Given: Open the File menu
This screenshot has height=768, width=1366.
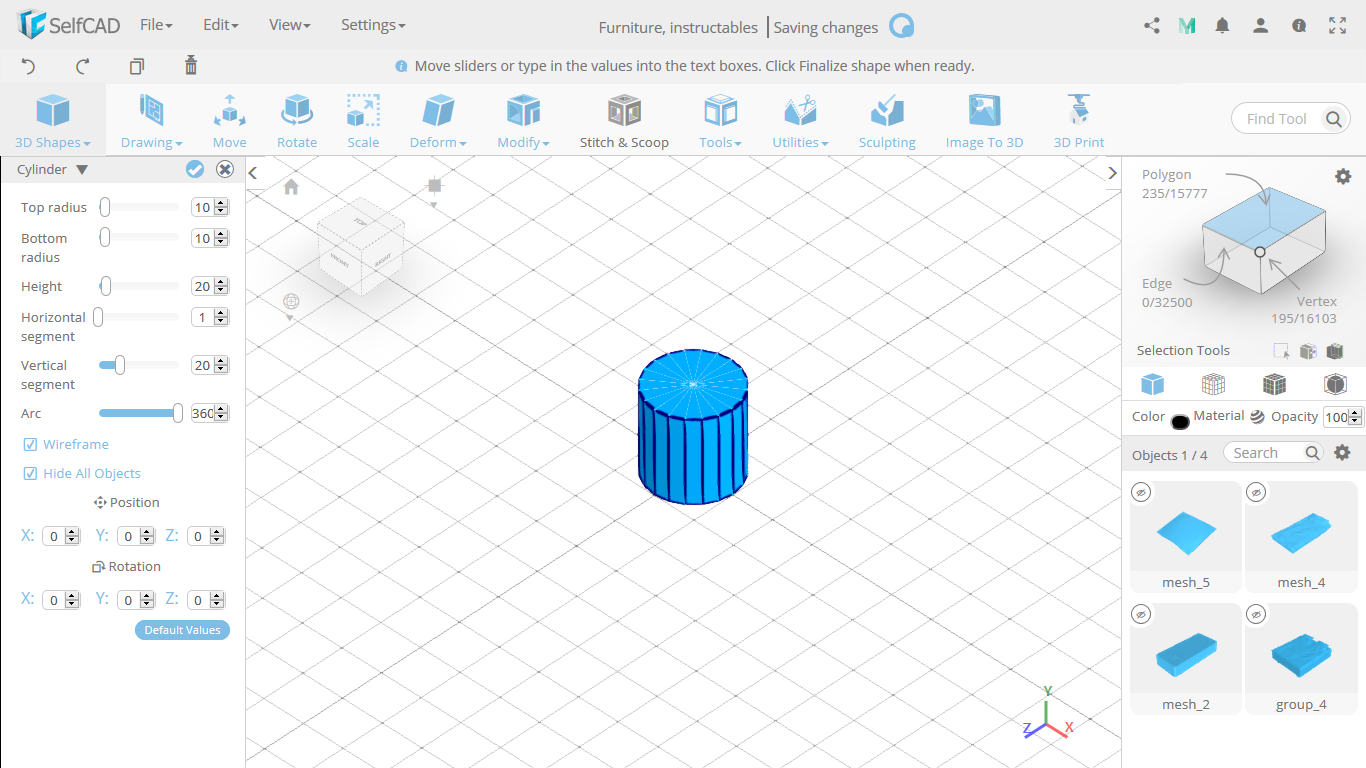Looking at the screenshot, I should click(x=157, y=25).
